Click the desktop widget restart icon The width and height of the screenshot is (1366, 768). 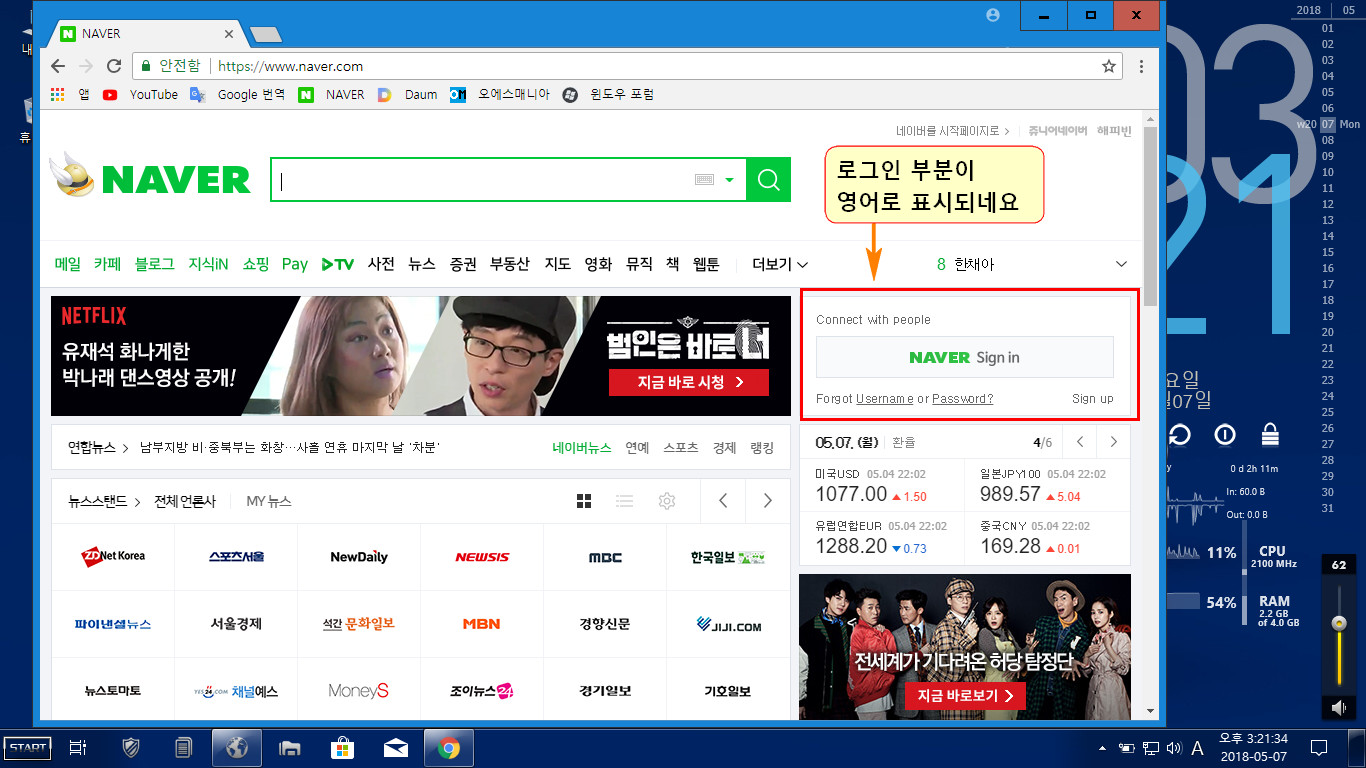[1180, 434]
